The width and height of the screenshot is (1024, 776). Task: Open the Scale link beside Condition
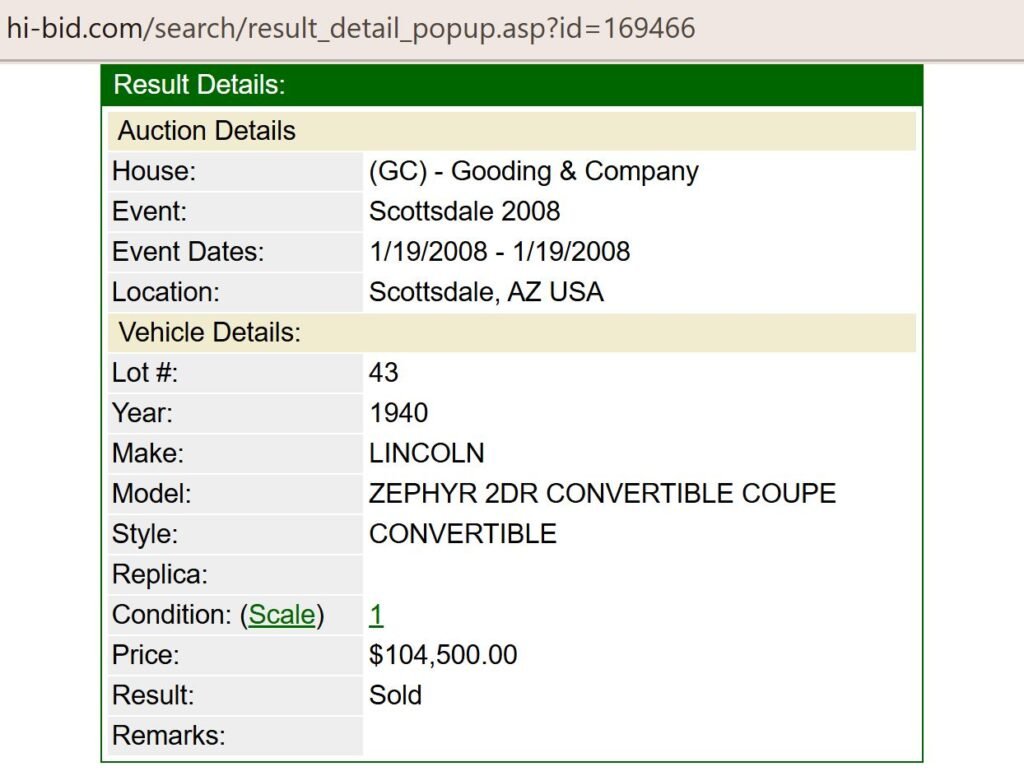(x=281, y=615)
